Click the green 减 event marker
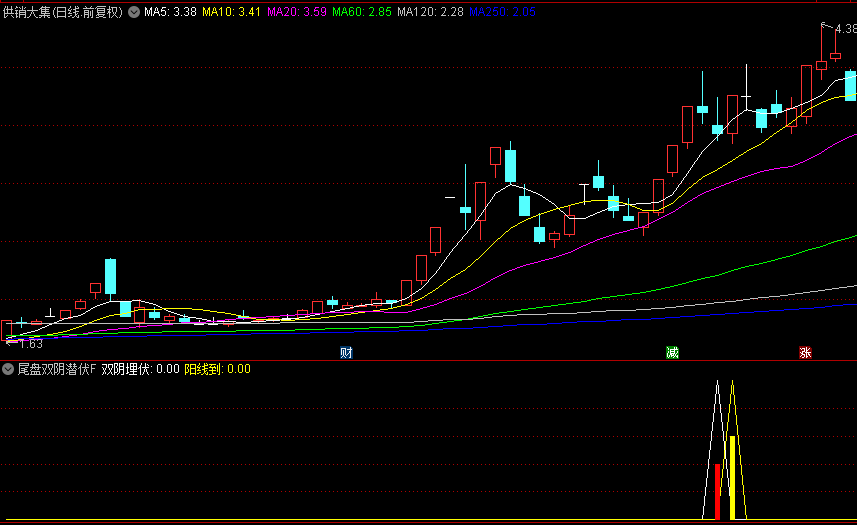Image resolution: width=857 pixels, height=525 pixels. pos(673,352)
